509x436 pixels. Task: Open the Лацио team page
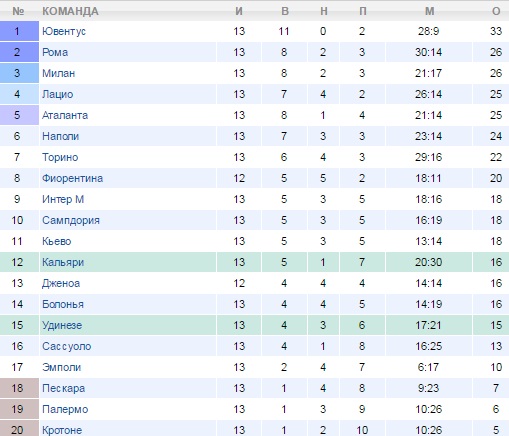(x=57, y=94)
